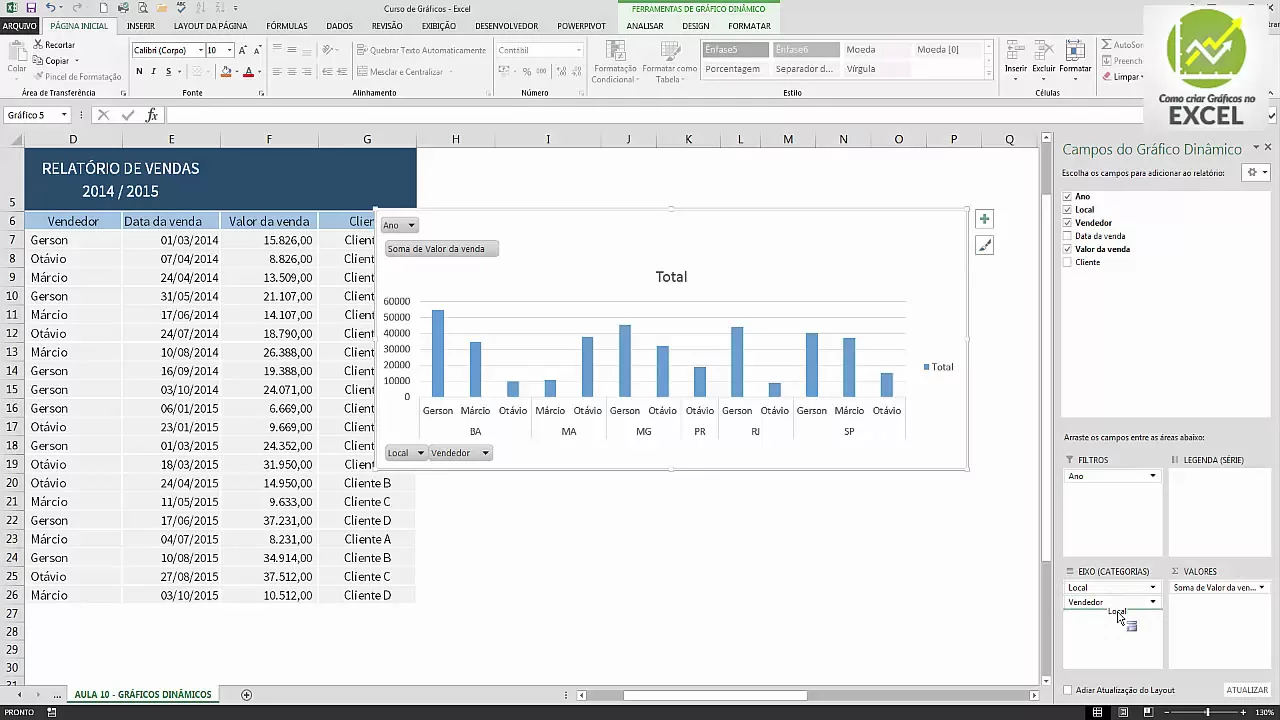
Task: Apply the Ênfase5 cell style
Action: click(x=735, y=49)
